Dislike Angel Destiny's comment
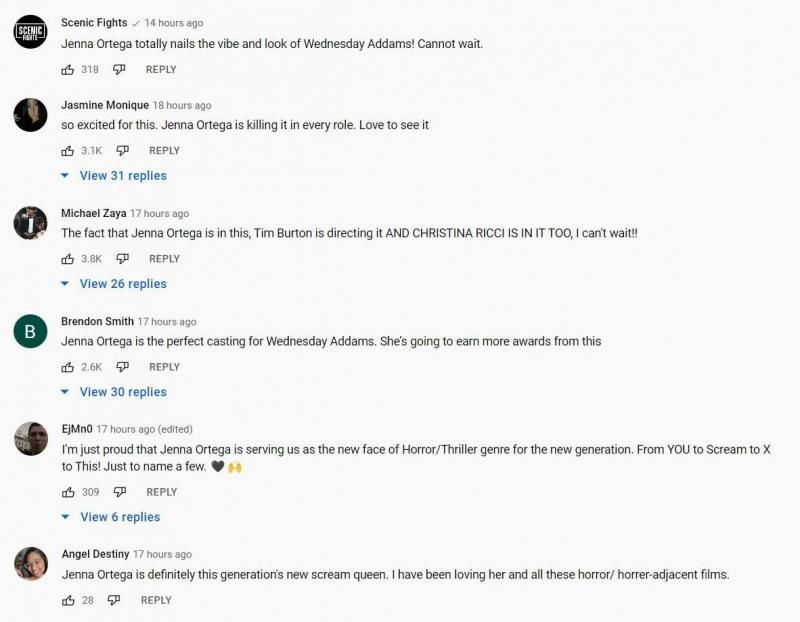800x622 pixels. [x=114, y=600]
